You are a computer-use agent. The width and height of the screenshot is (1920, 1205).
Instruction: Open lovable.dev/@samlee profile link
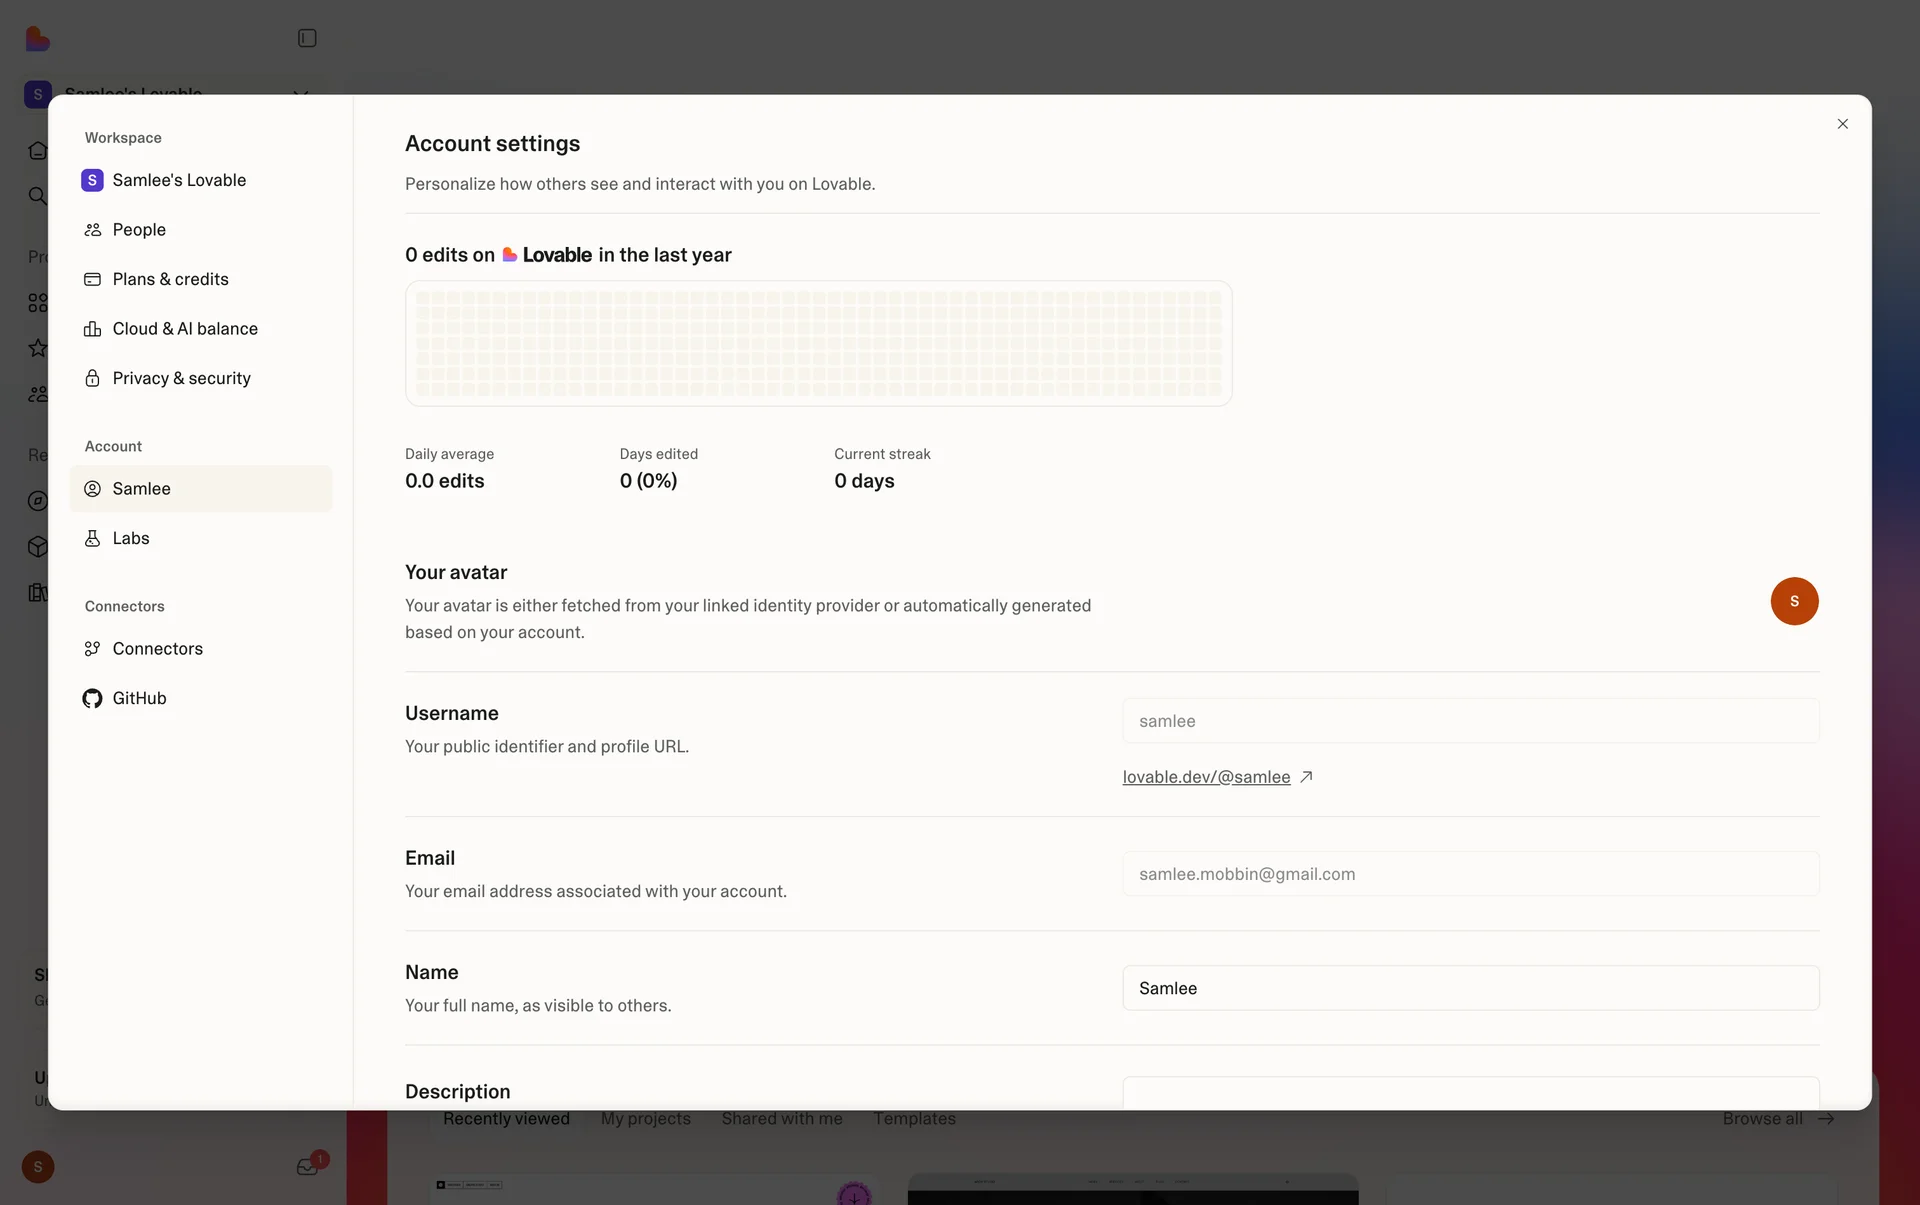pos(1206,777)
